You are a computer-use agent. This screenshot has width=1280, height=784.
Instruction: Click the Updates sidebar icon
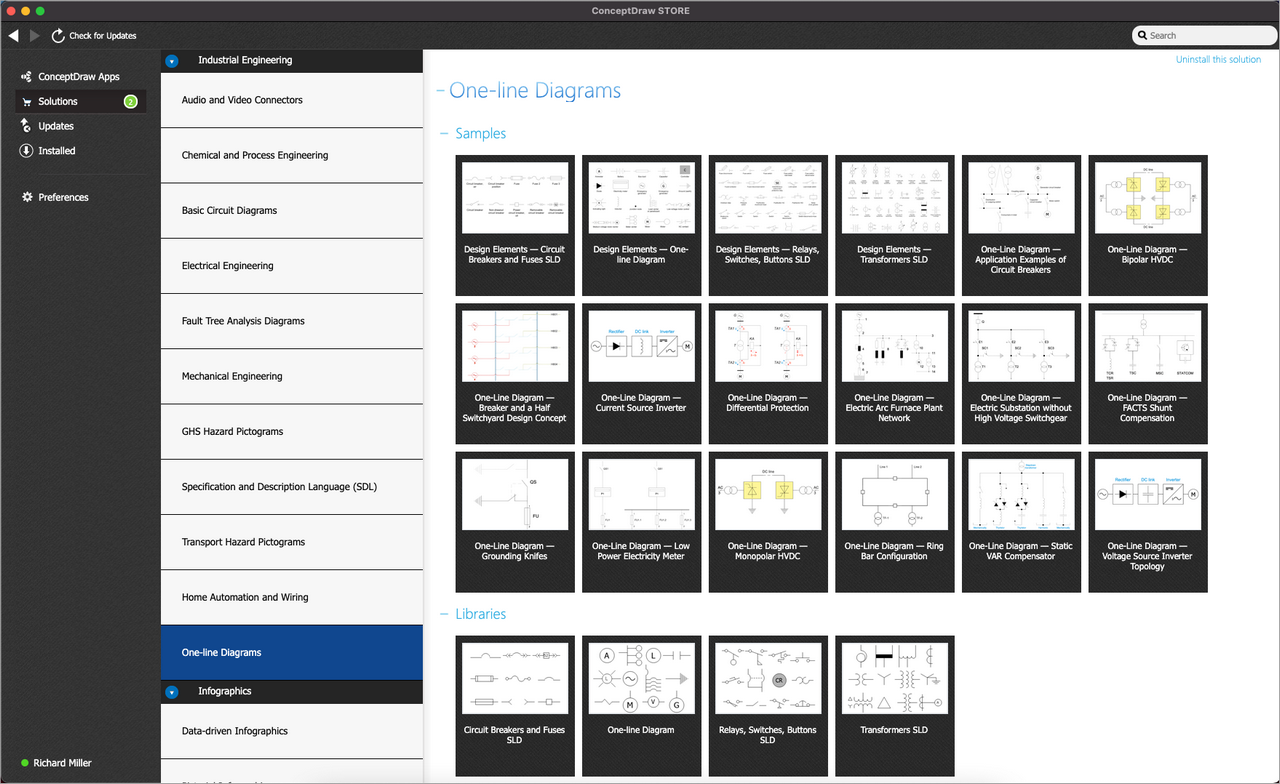pyautogui.click(x=26, y=126)
